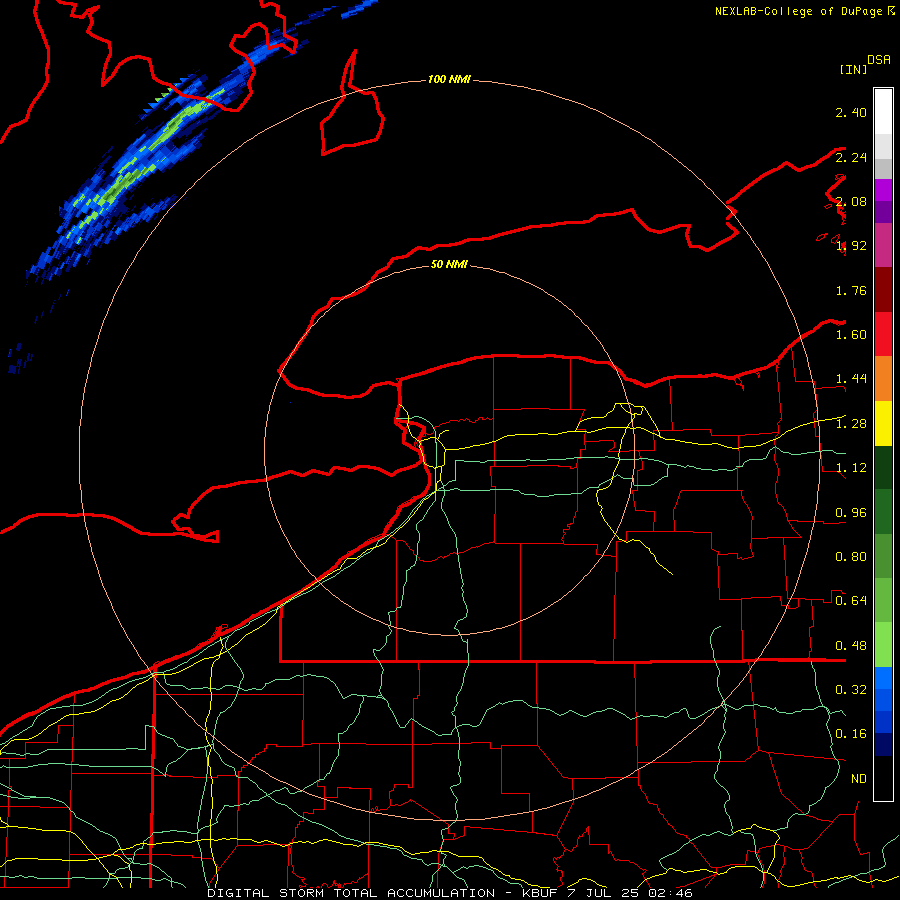
Task: Click the 1.76 legend value
Action: click(x=851, y=290)
